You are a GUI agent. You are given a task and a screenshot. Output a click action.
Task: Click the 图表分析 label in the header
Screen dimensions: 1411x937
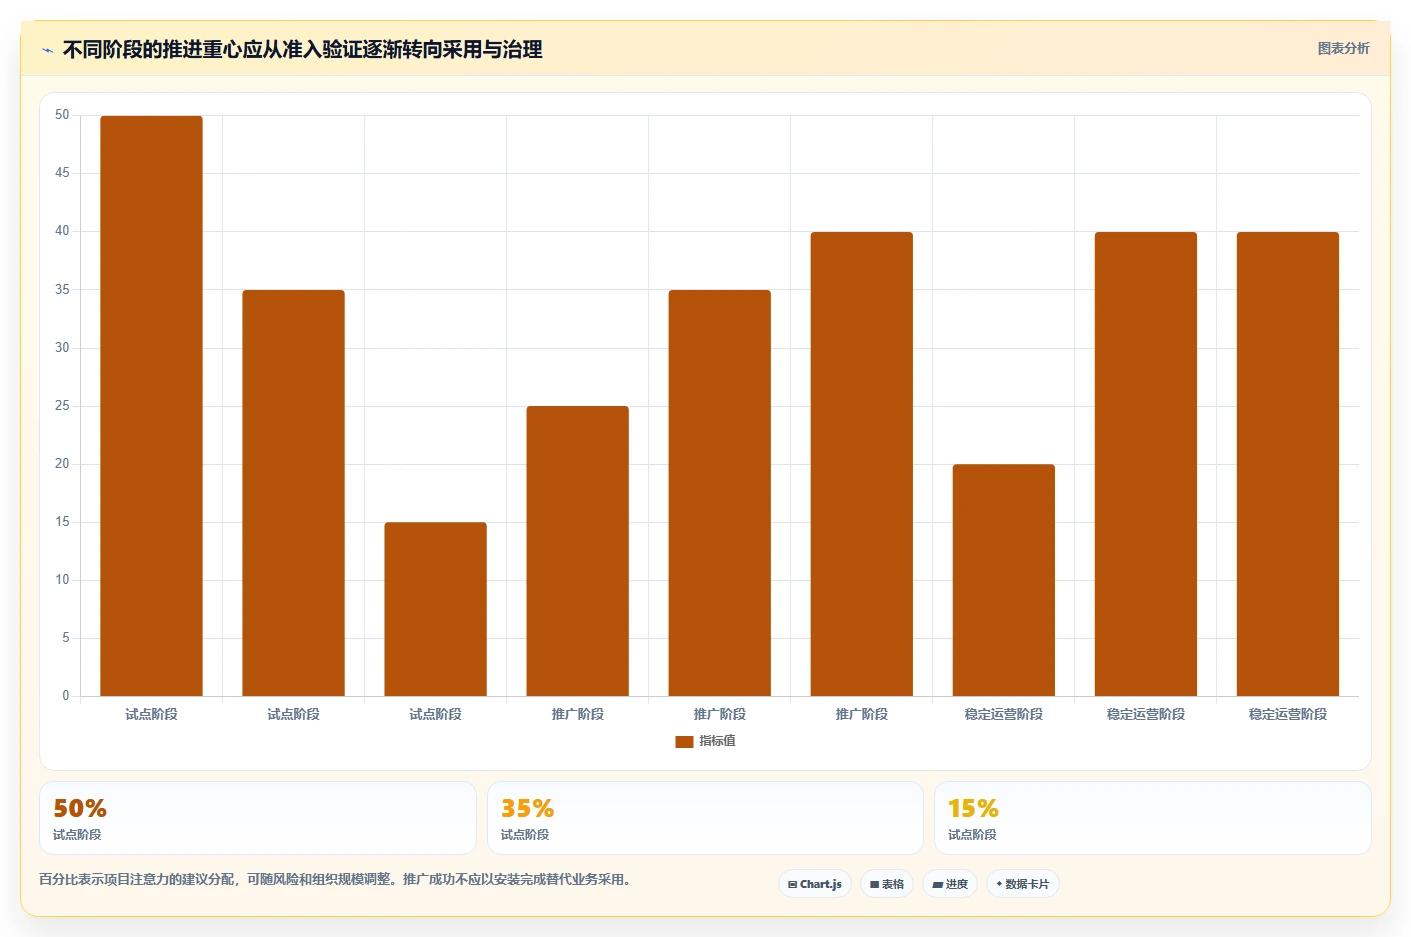click(1343, 48)
